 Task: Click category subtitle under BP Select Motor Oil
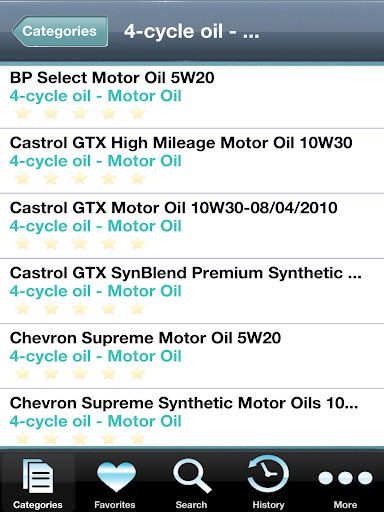pos(96,96)
